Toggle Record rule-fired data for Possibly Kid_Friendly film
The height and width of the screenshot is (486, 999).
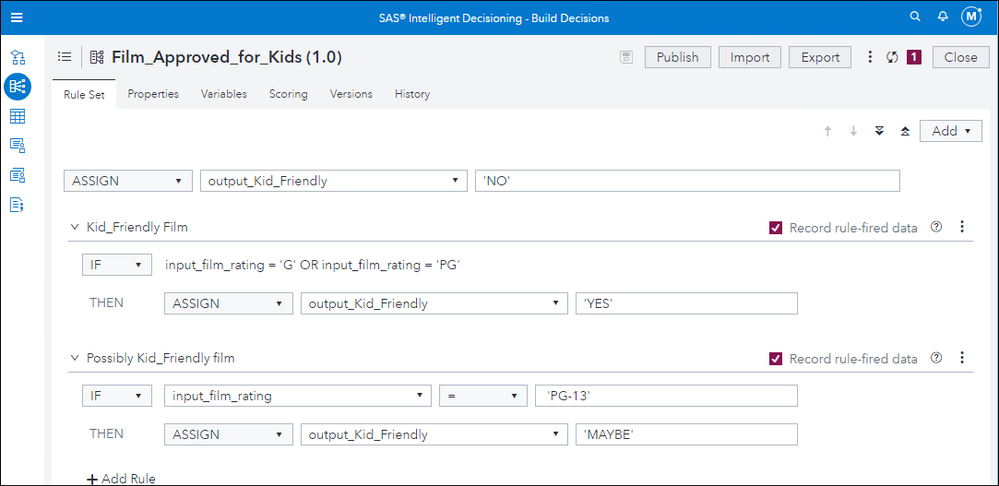(x=776, y=358)
